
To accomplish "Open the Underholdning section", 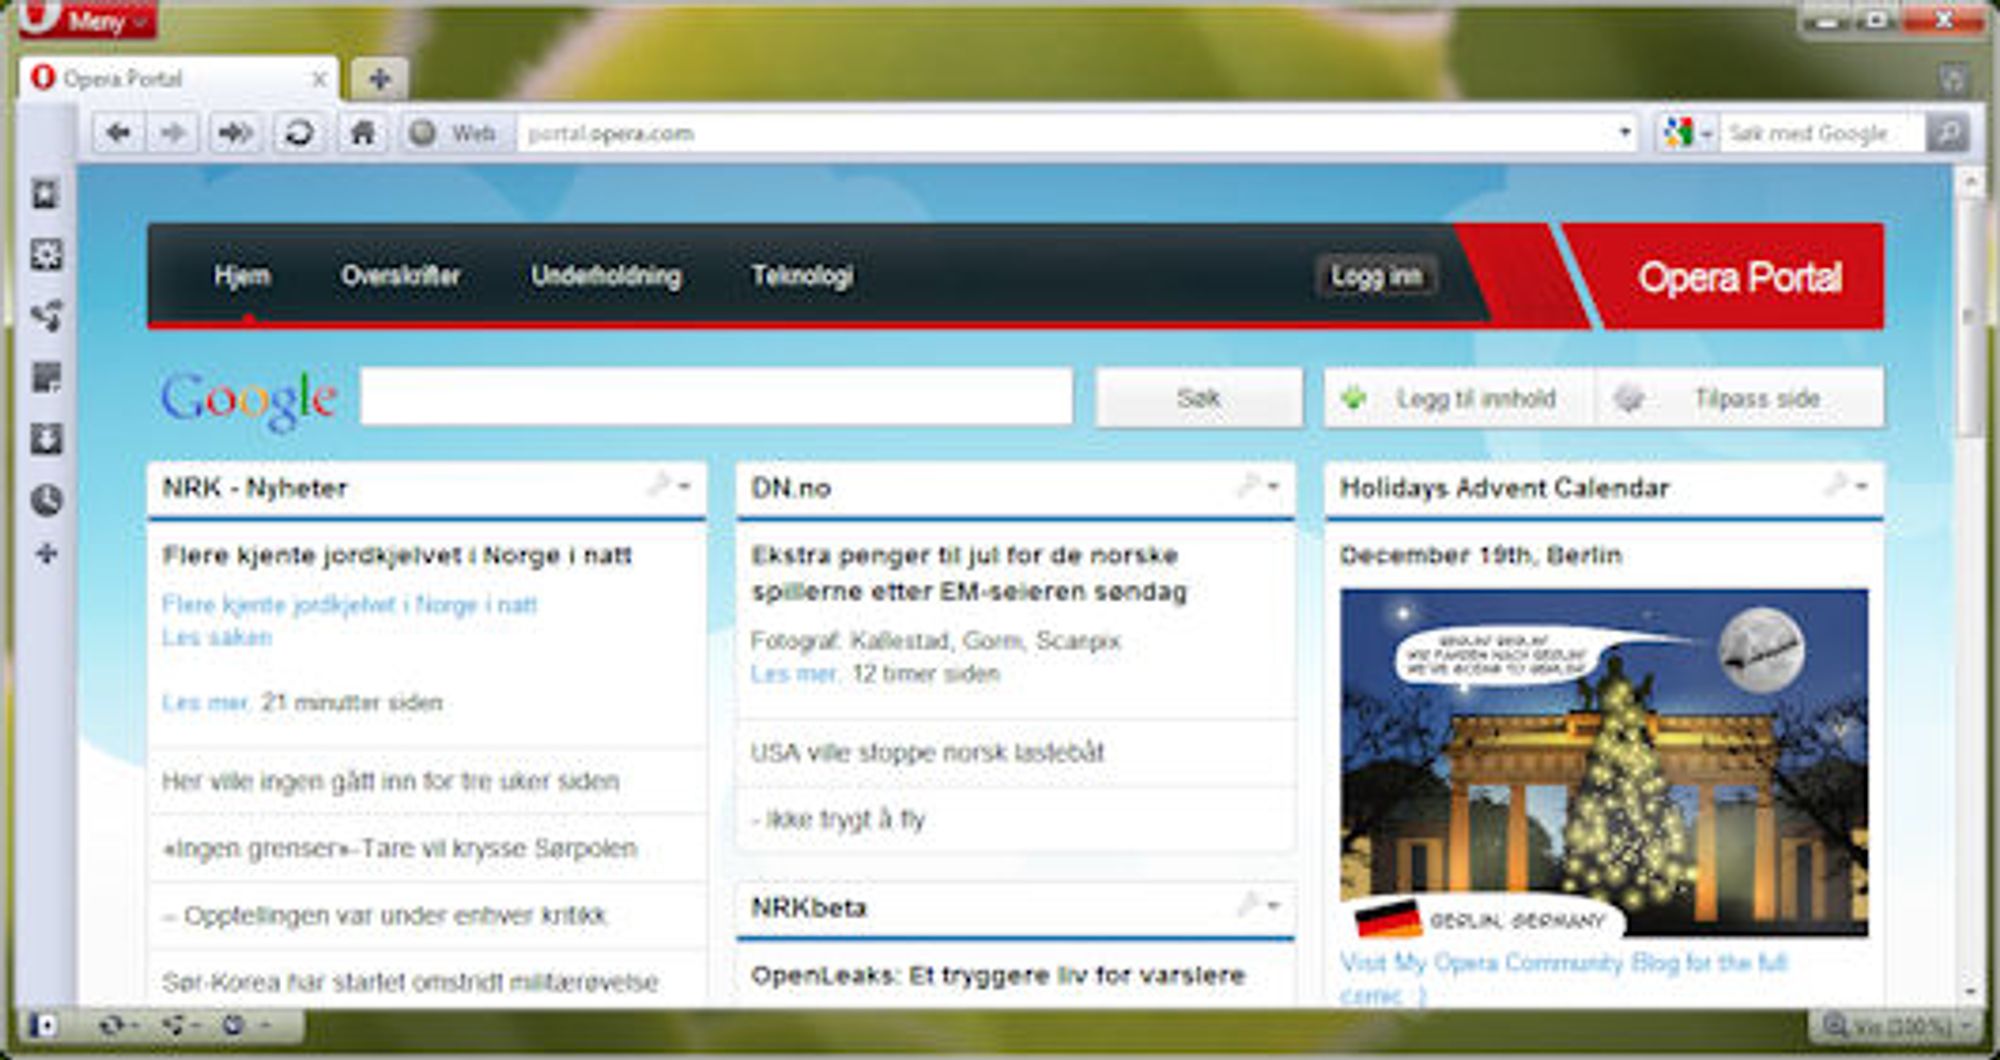I will [x=606, y=275].
